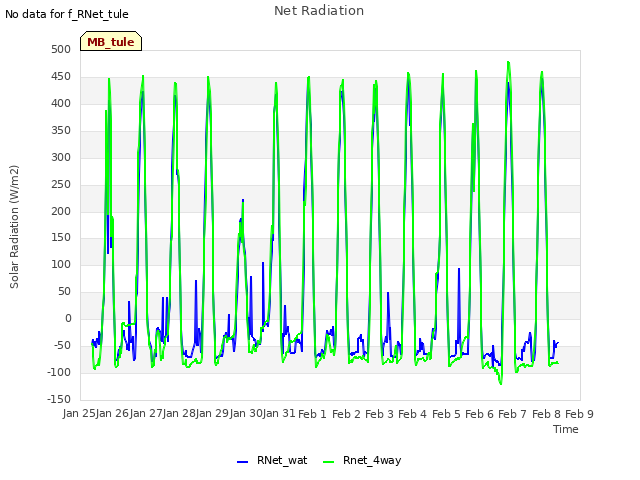The height and width of the screenshot is (480, 640).
Task: Click the -100 y-axis tick label
Action: coord(59,372)
